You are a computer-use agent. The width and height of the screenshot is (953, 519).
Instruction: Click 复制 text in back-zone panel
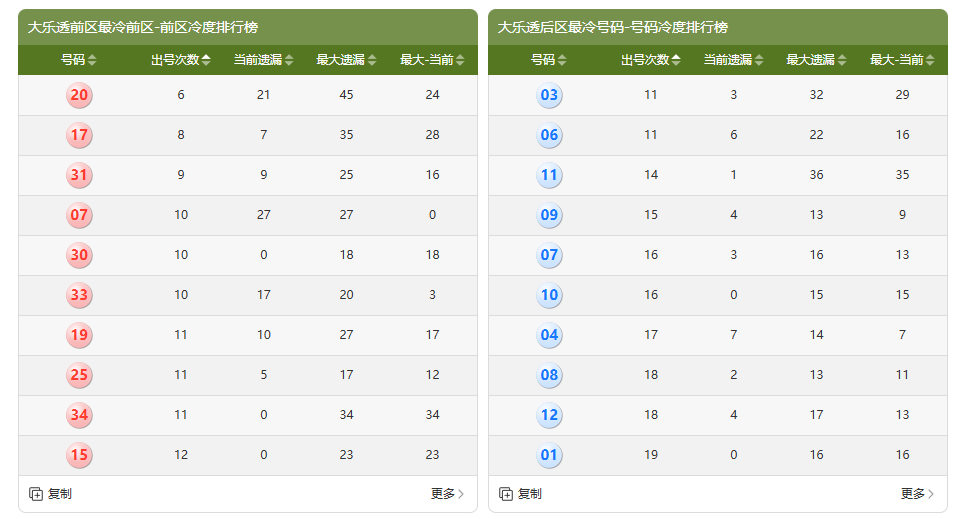(x=530, y=494)
